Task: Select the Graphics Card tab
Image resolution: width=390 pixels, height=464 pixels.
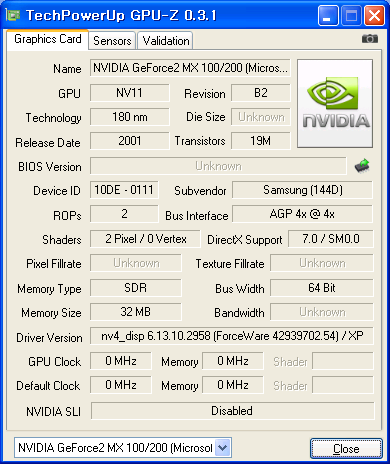Action: pos(48,39)
